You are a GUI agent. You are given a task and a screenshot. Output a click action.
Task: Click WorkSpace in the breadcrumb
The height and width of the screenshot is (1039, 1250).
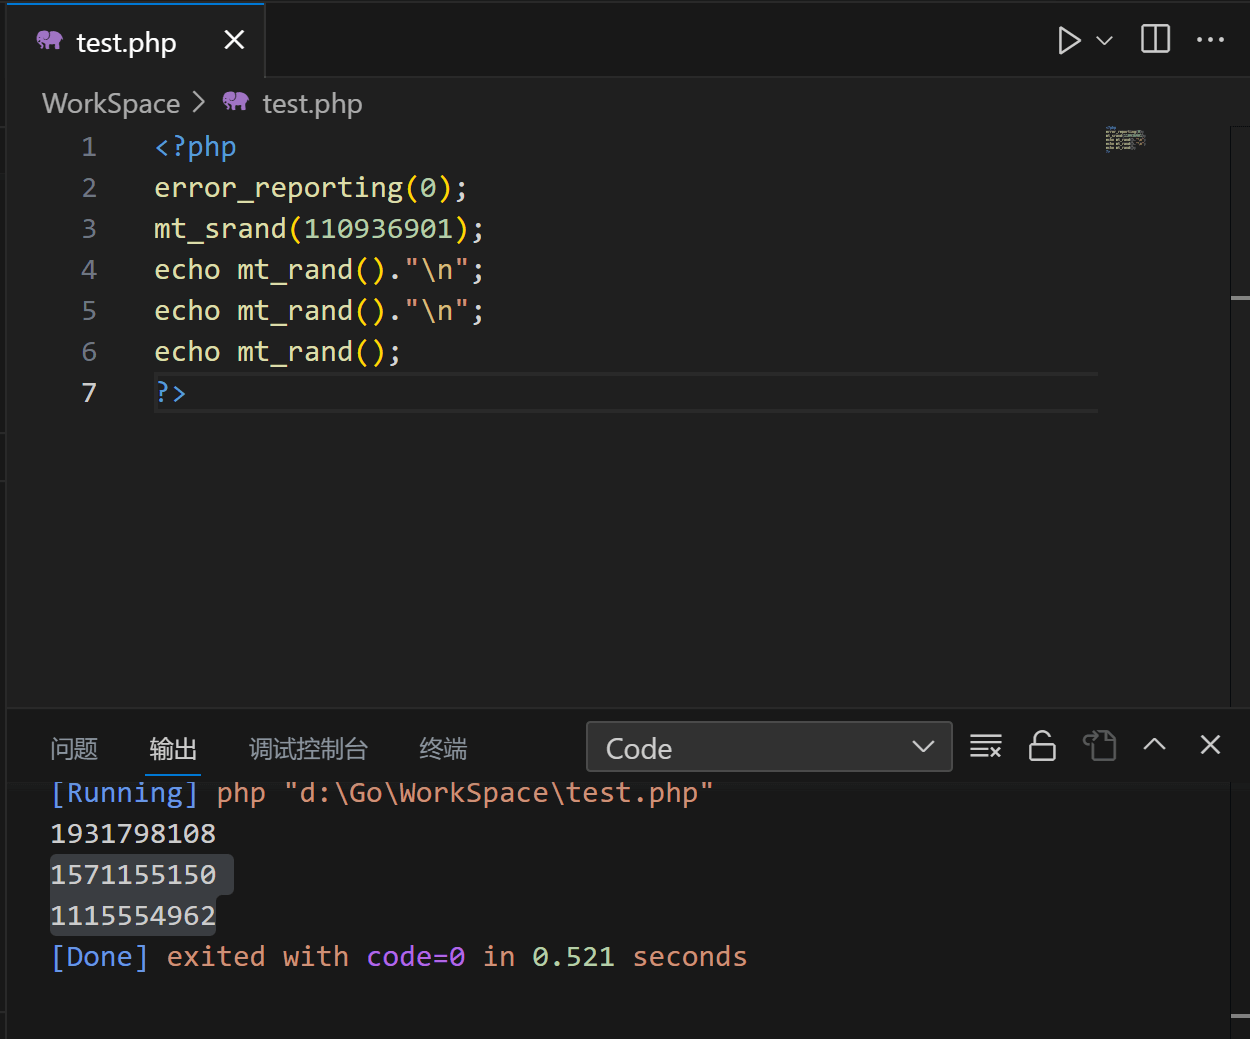click(x=111, y=104)
